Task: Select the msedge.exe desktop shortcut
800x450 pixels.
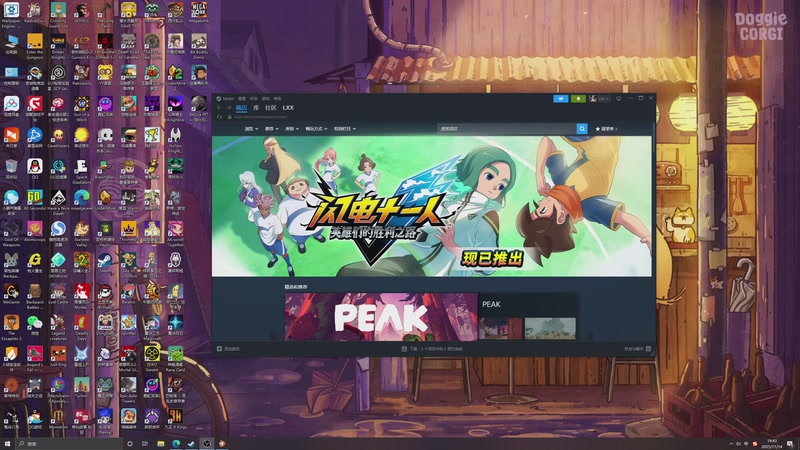Action: [x=82, y=200]
